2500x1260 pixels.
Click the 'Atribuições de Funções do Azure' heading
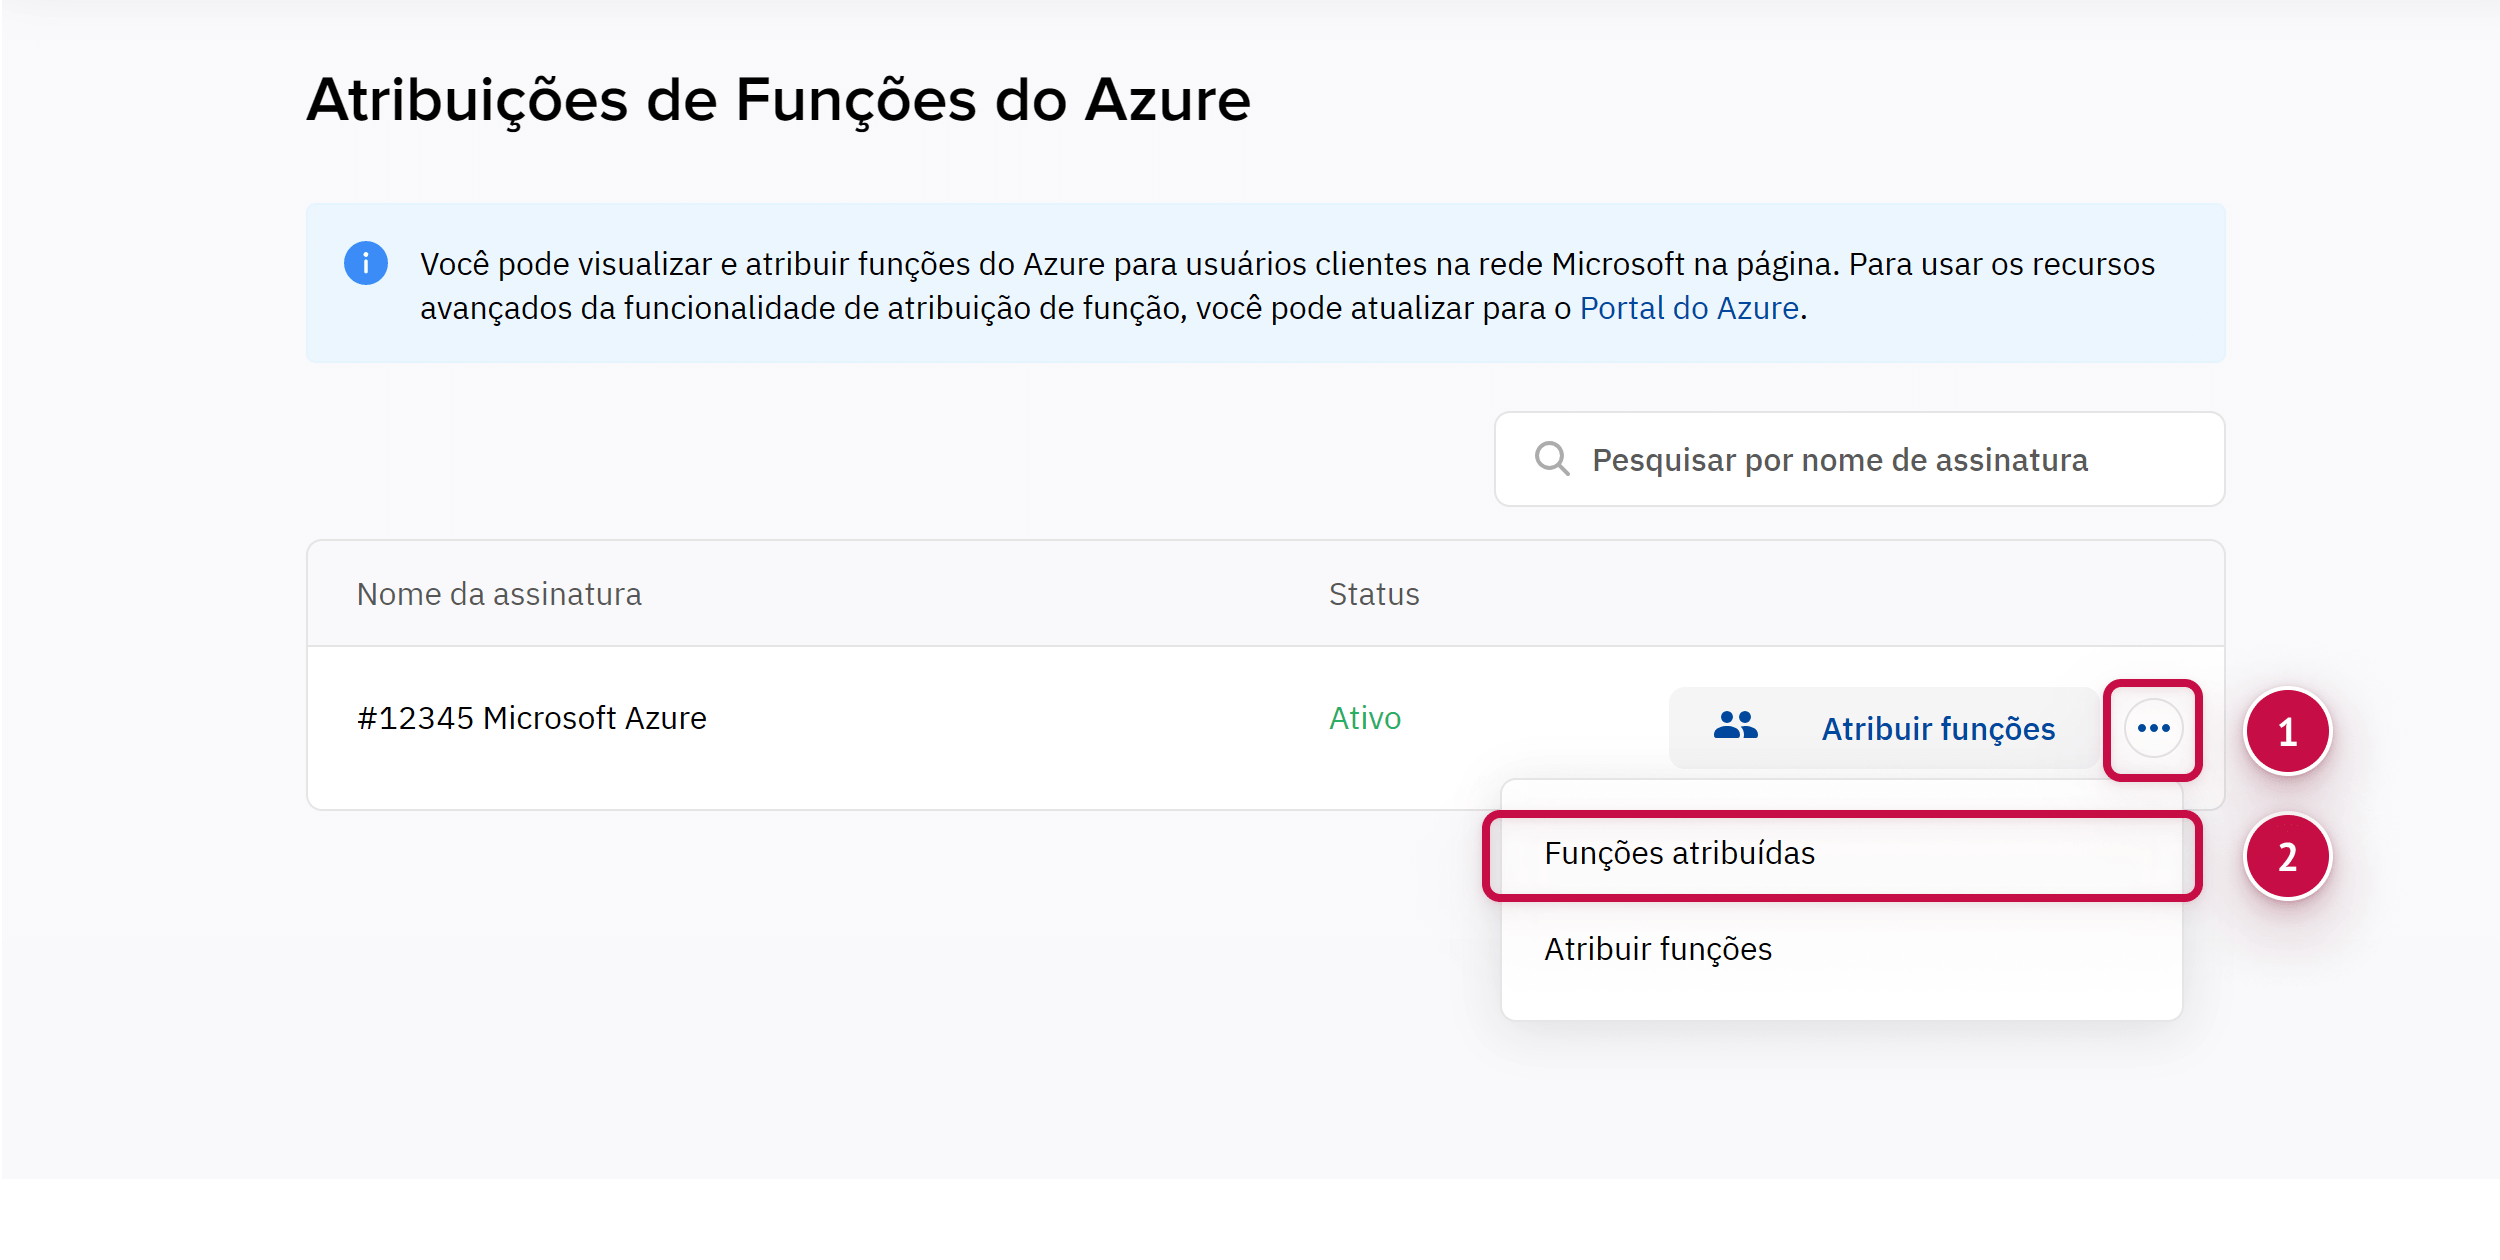778,101
